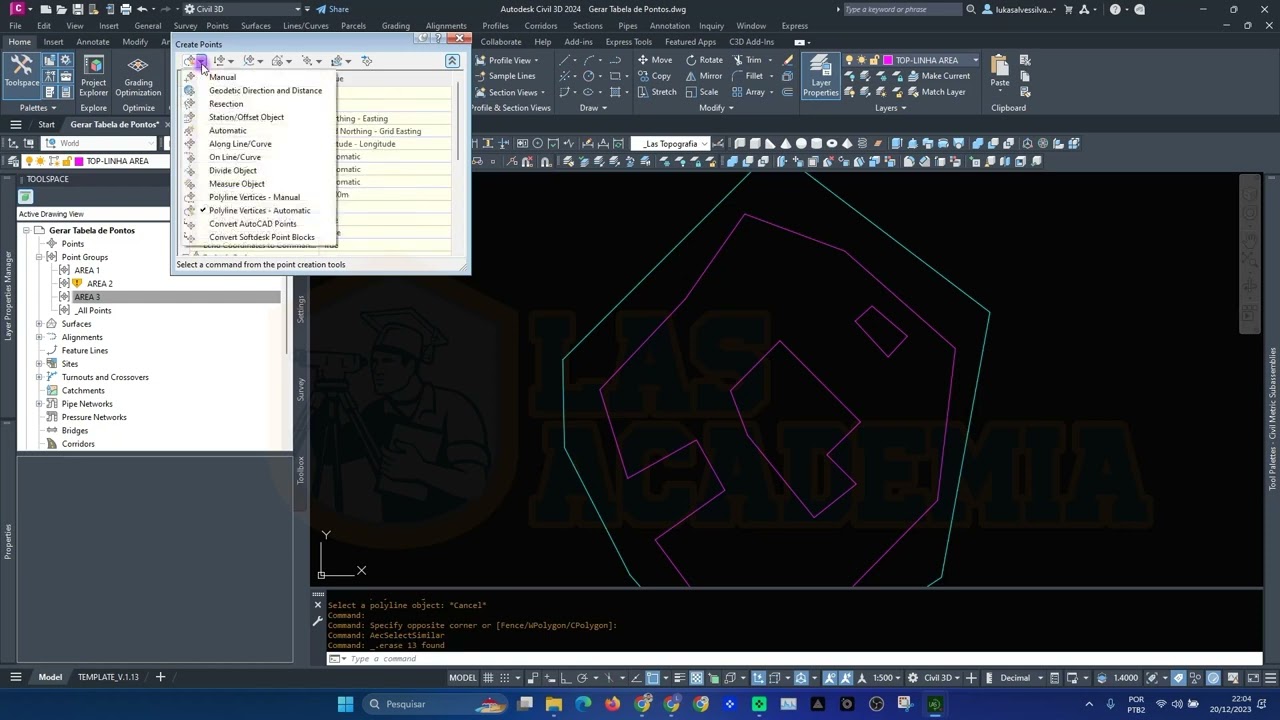Click the command line customize wrench
The image size is (1280, 720).
point(318,620)
